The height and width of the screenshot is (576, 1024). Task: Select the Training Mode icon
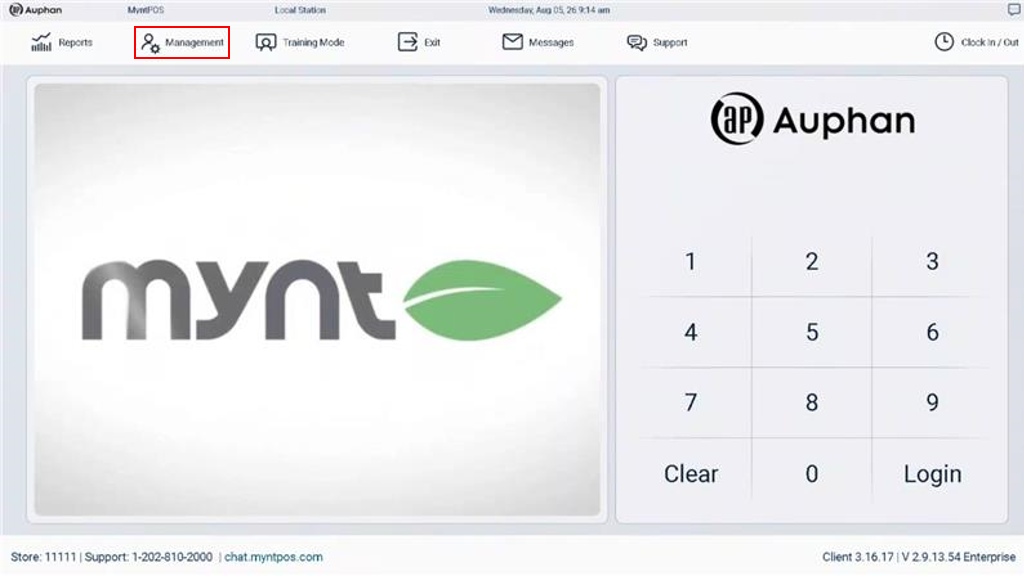[x=266, y=43]
